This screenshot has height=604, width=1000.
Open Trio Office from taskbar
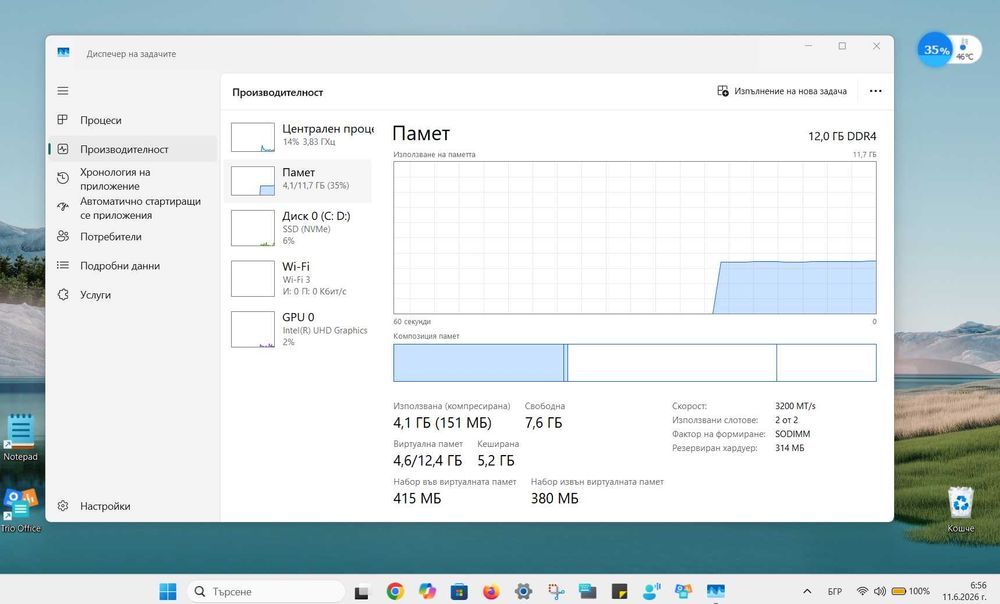[684, 591]
